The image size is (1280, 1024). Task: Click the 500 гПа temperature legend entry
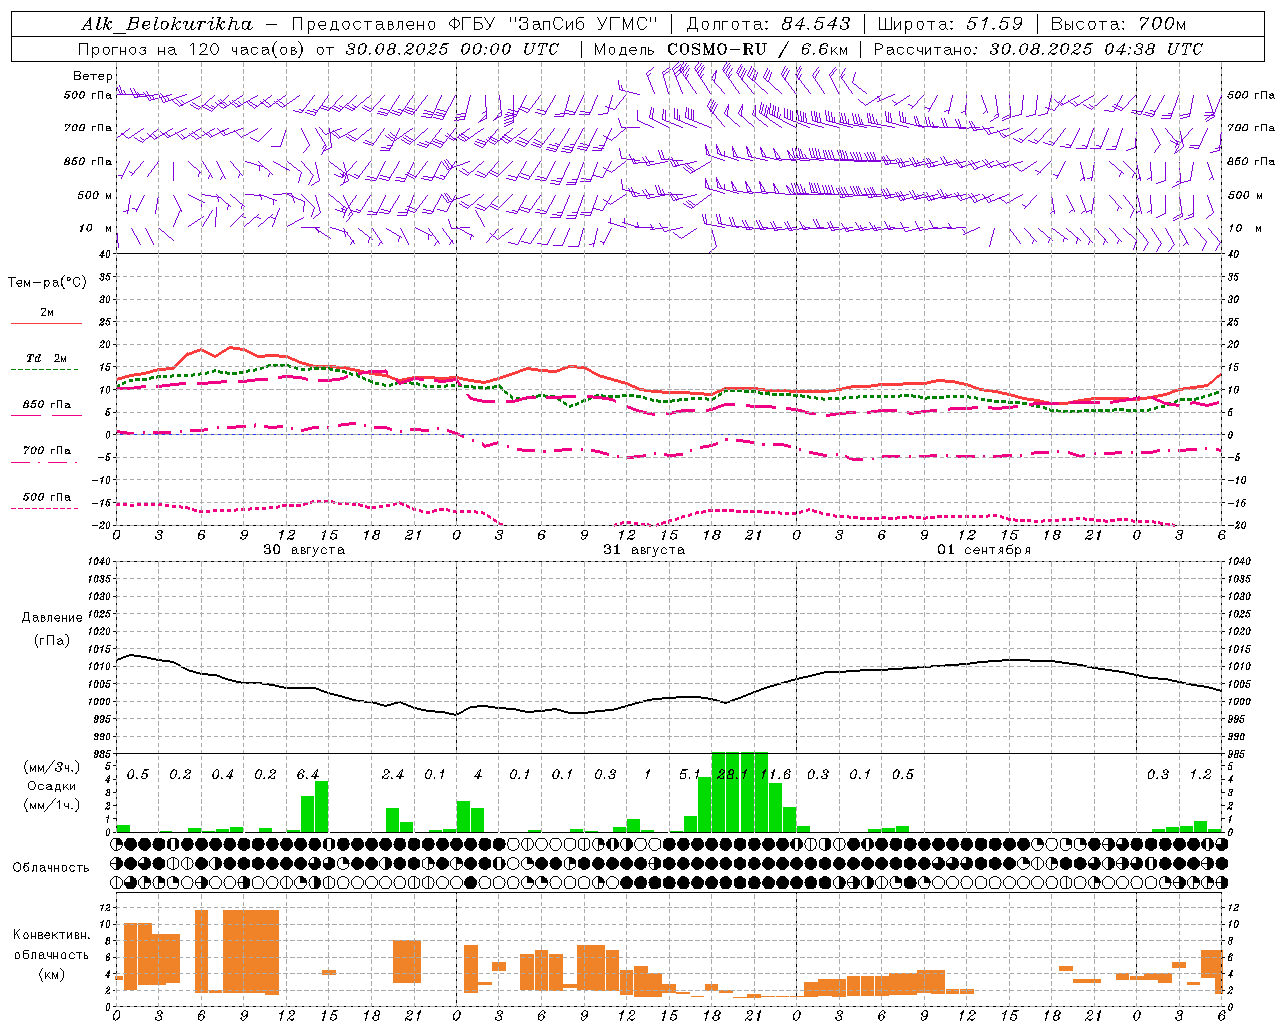pos(47,497)
